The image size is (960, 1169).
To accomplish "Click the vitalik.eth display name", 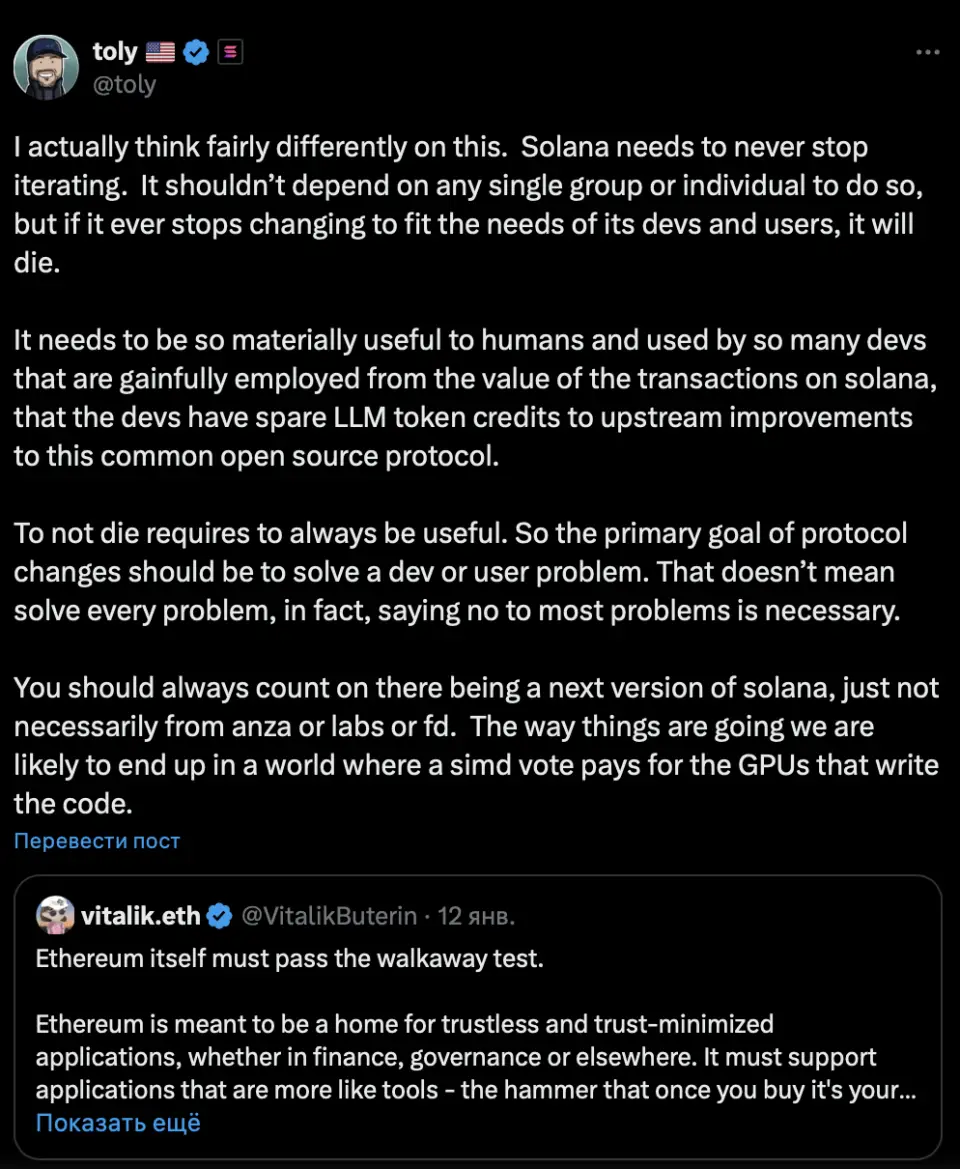I will pyautogui.click(x=140, y=915).
